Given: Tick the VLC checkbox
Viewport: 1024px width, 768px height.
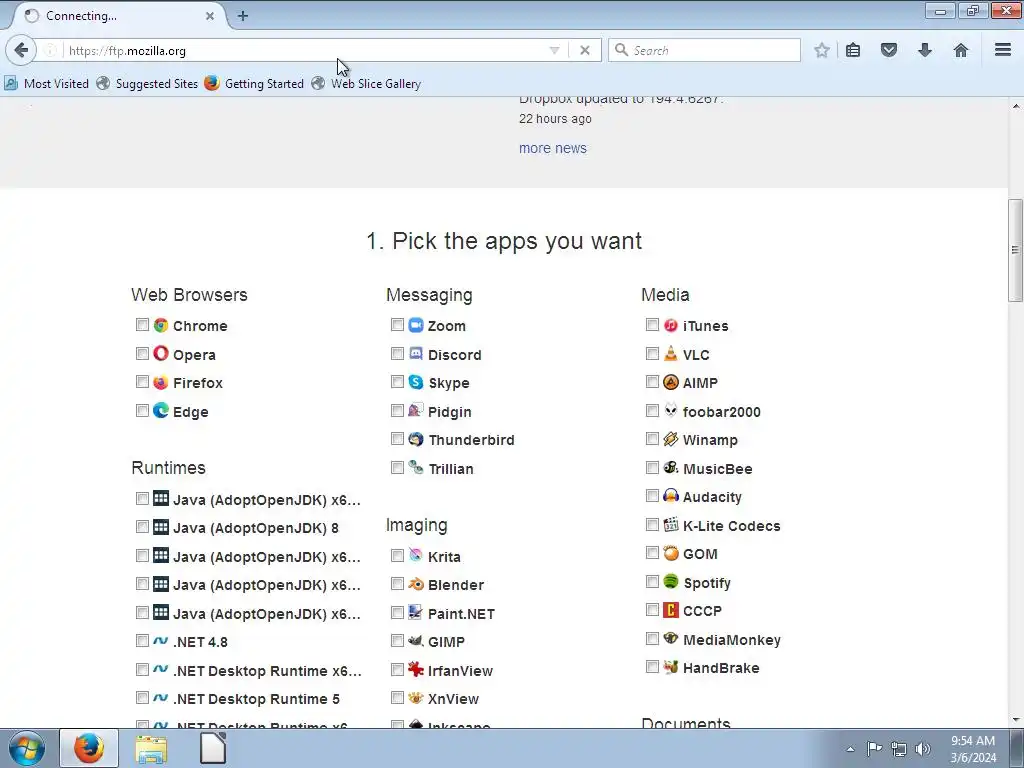Looking at the screenshot, I should [652, 353].
